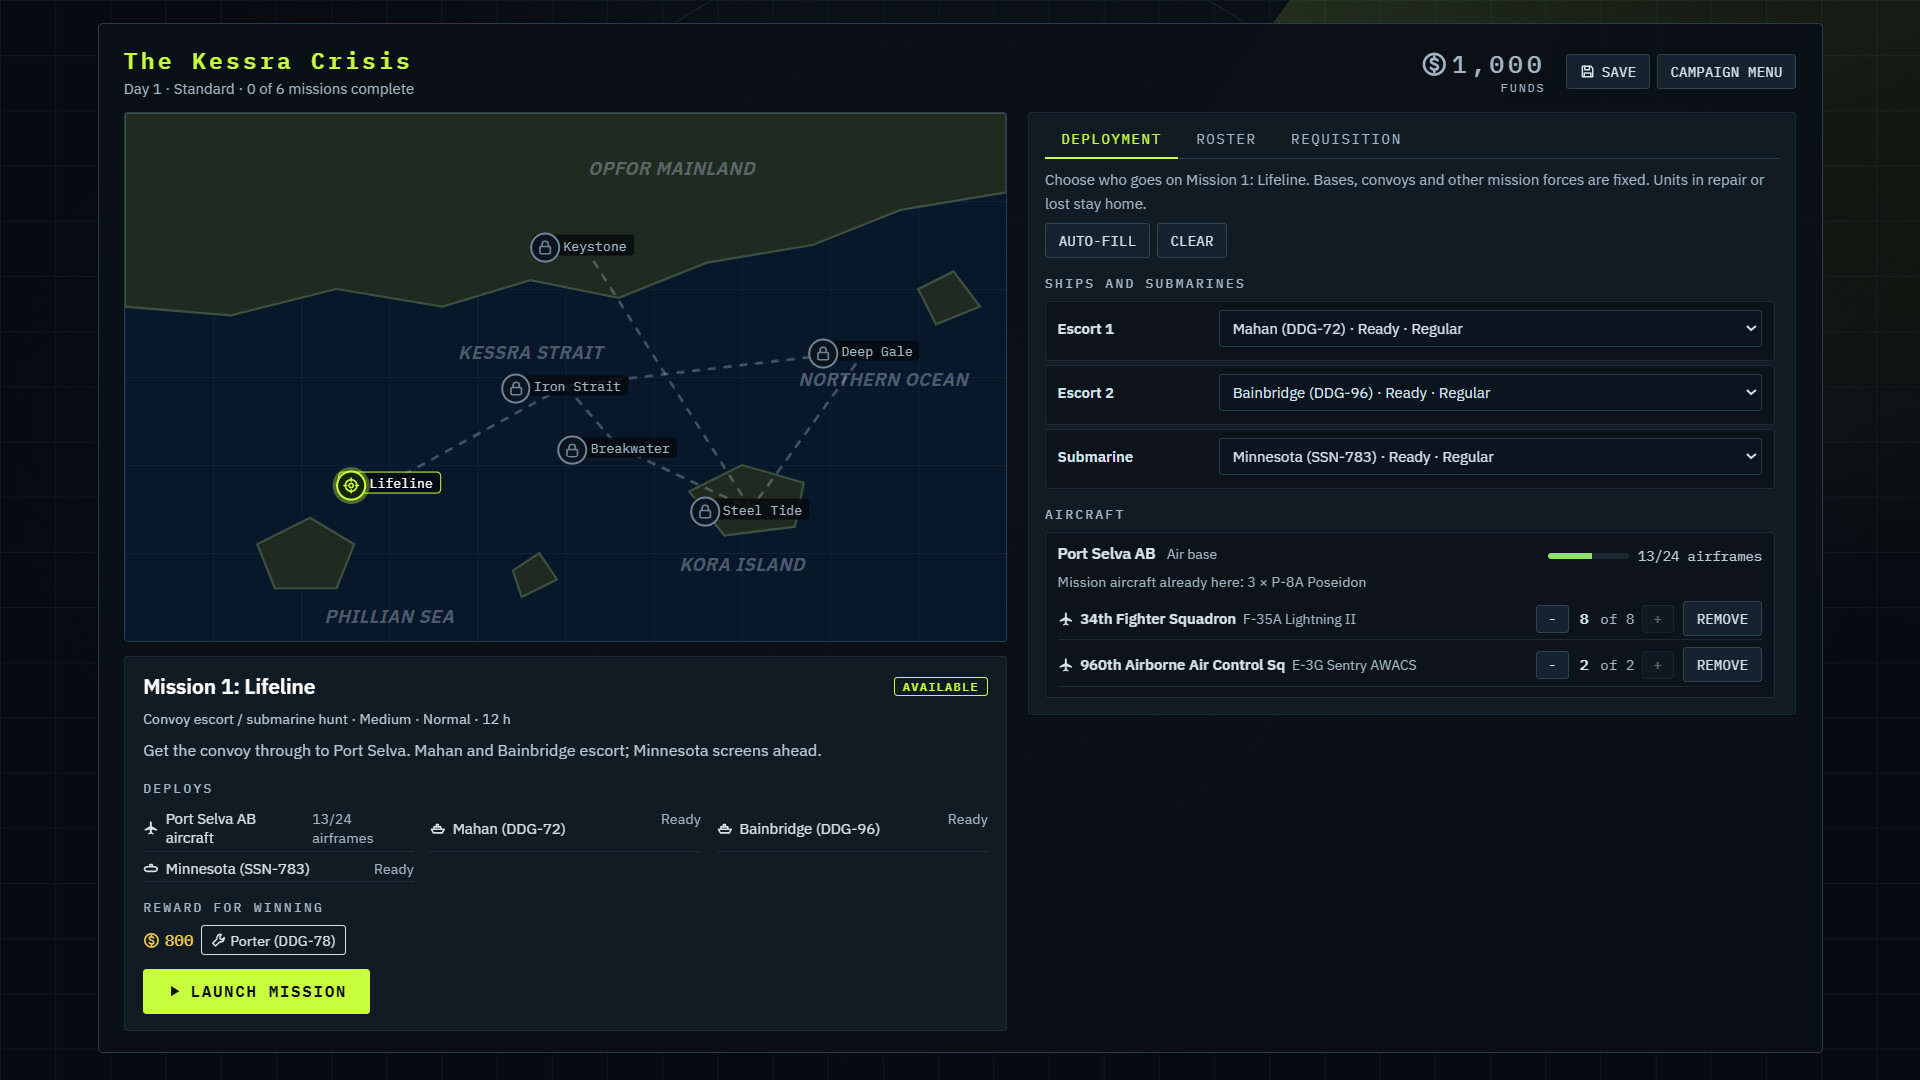
Task: Launch Mission
Action: (x=256, y=992)
